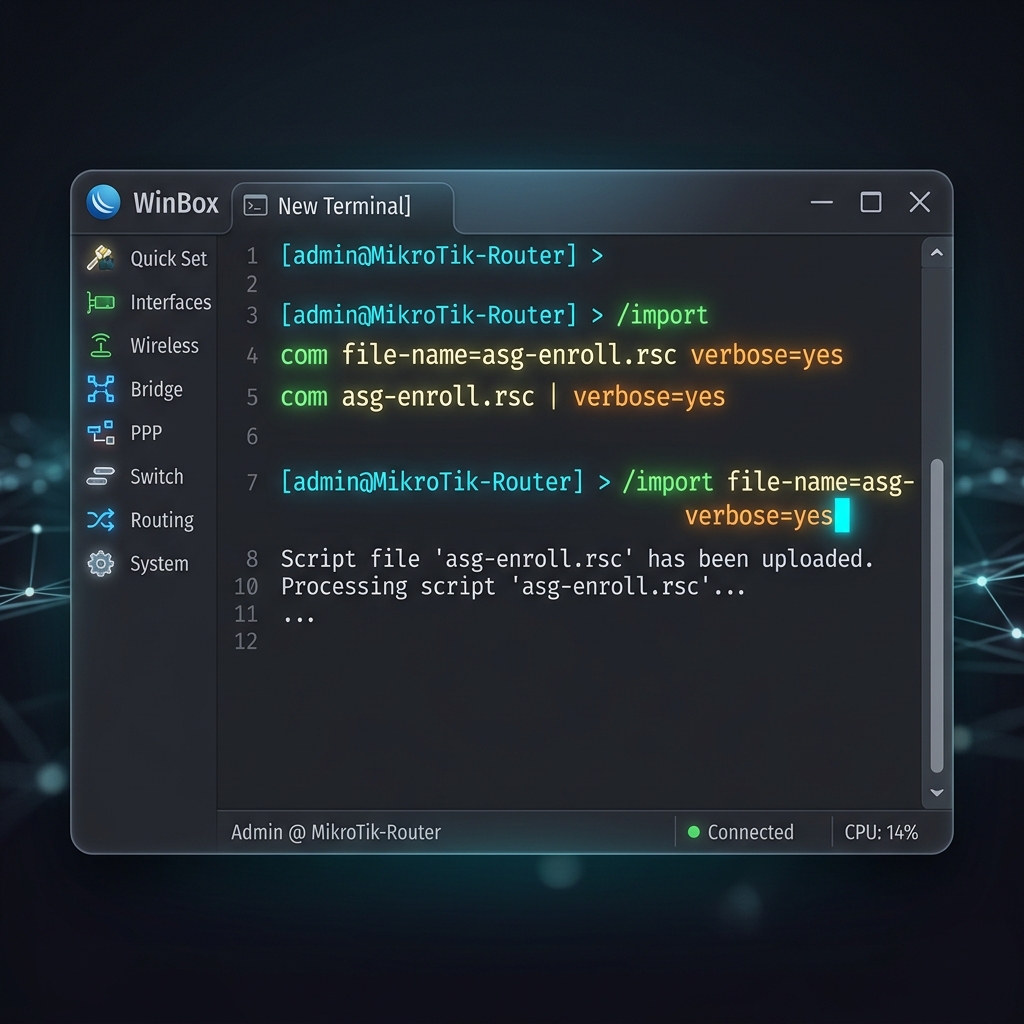Click verbose=yes on line 4
1024x1024 pixels.
point(767,355)
